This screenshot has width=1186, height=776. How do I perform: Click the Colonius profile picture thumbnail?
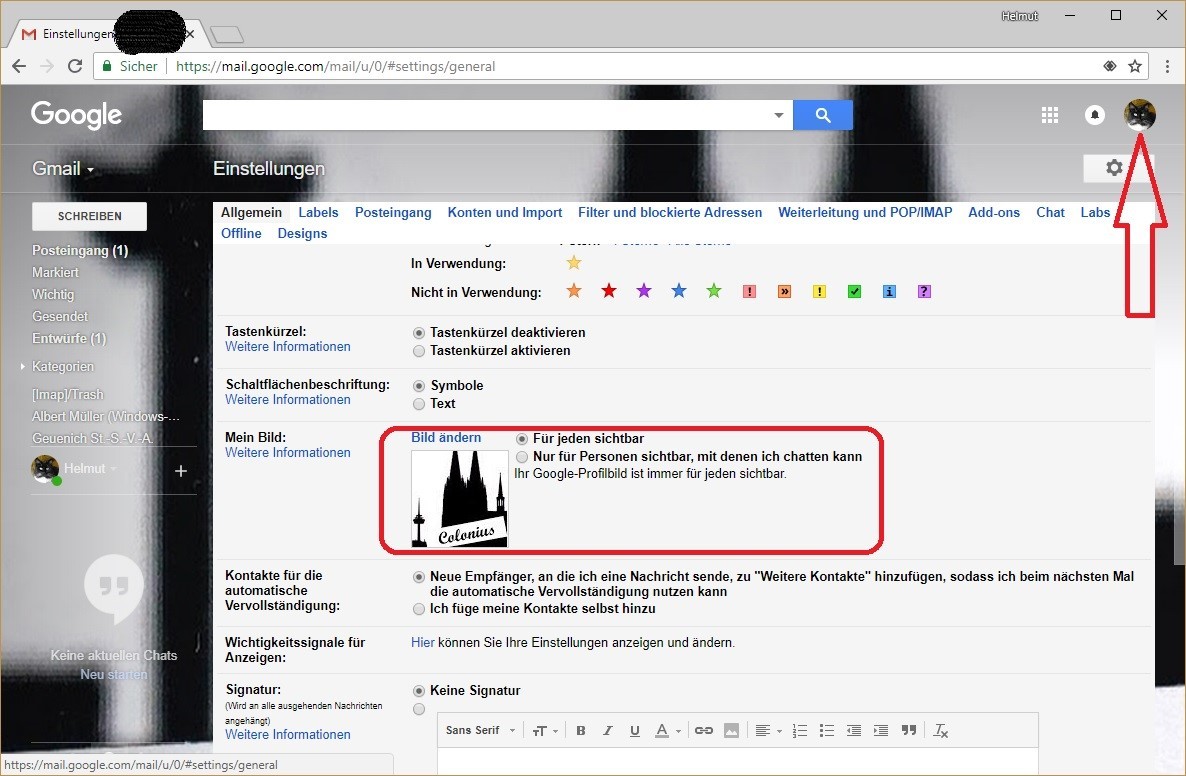click(460, 498)
